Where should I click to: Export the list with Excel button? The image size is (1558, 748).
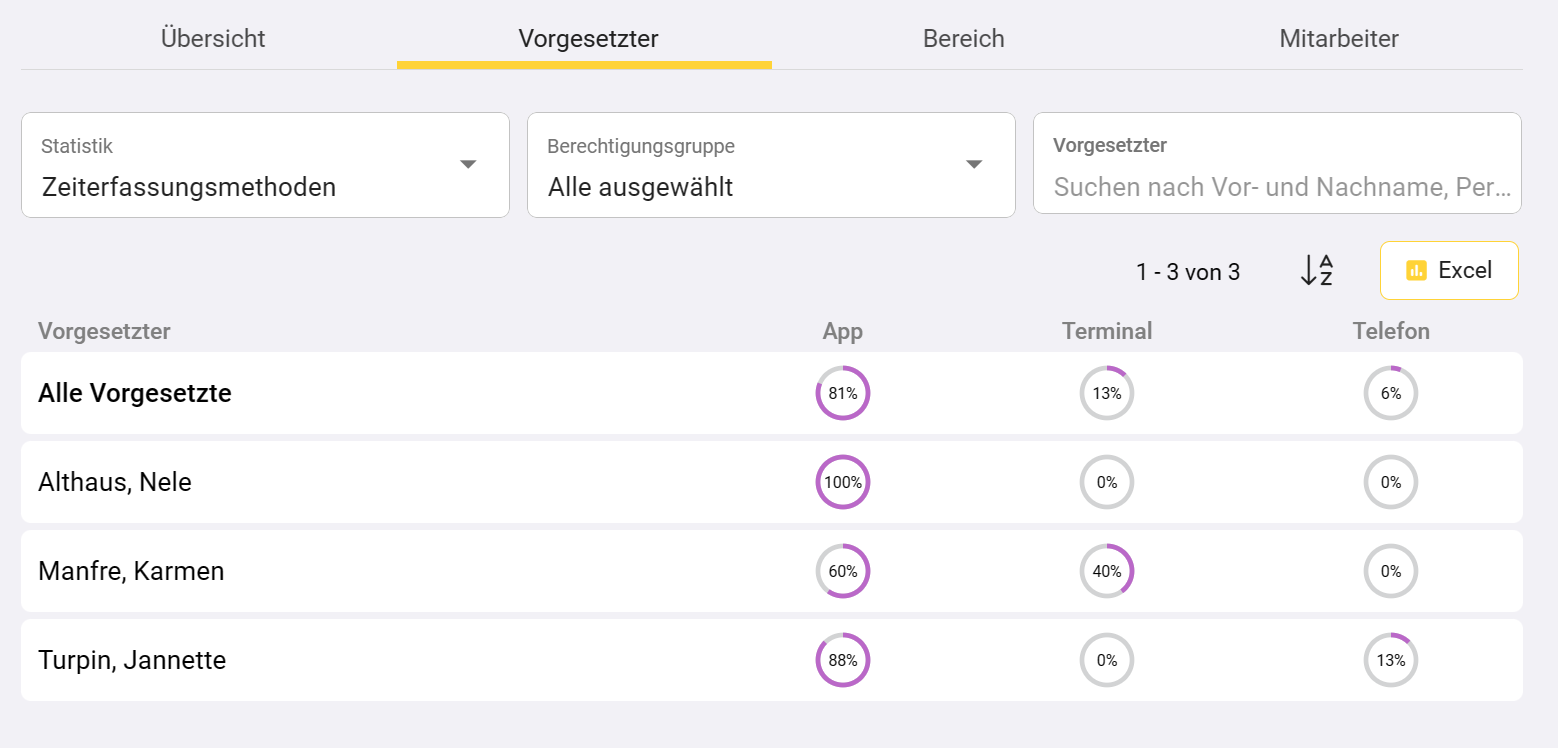(1449, 270)
